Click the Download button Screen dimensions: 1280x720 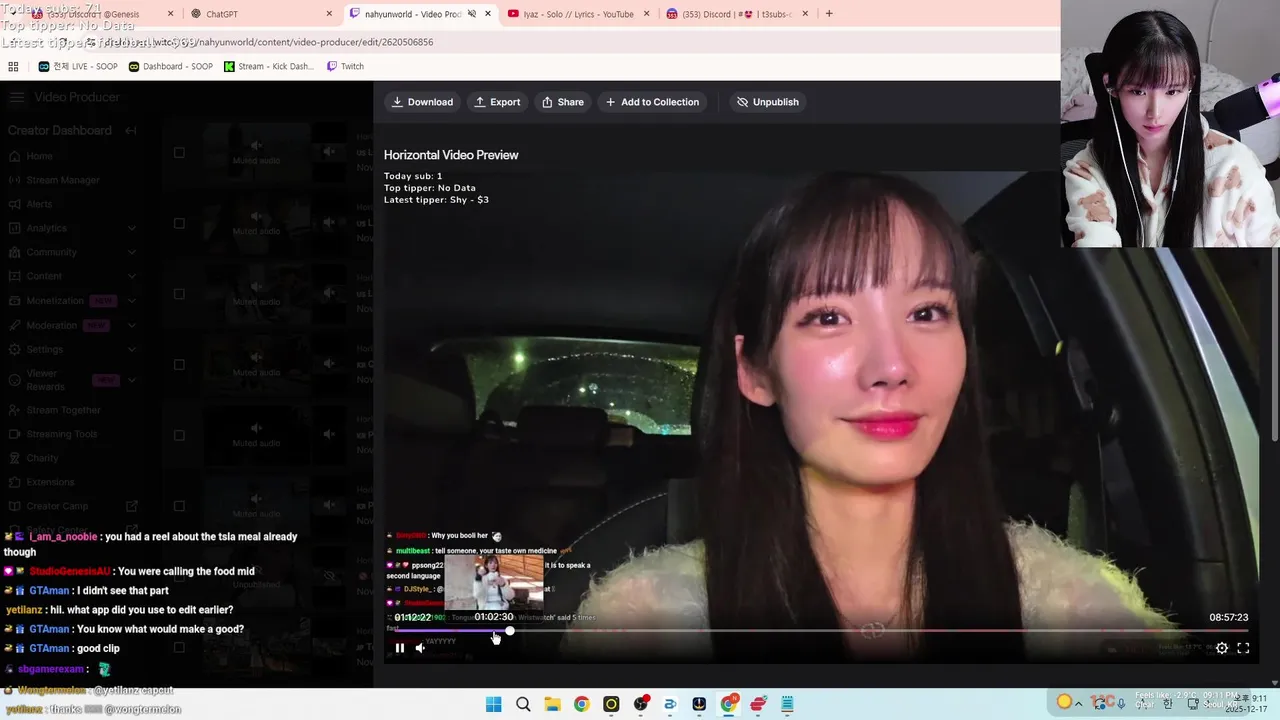pyautogui.click(x=422, y=102)
